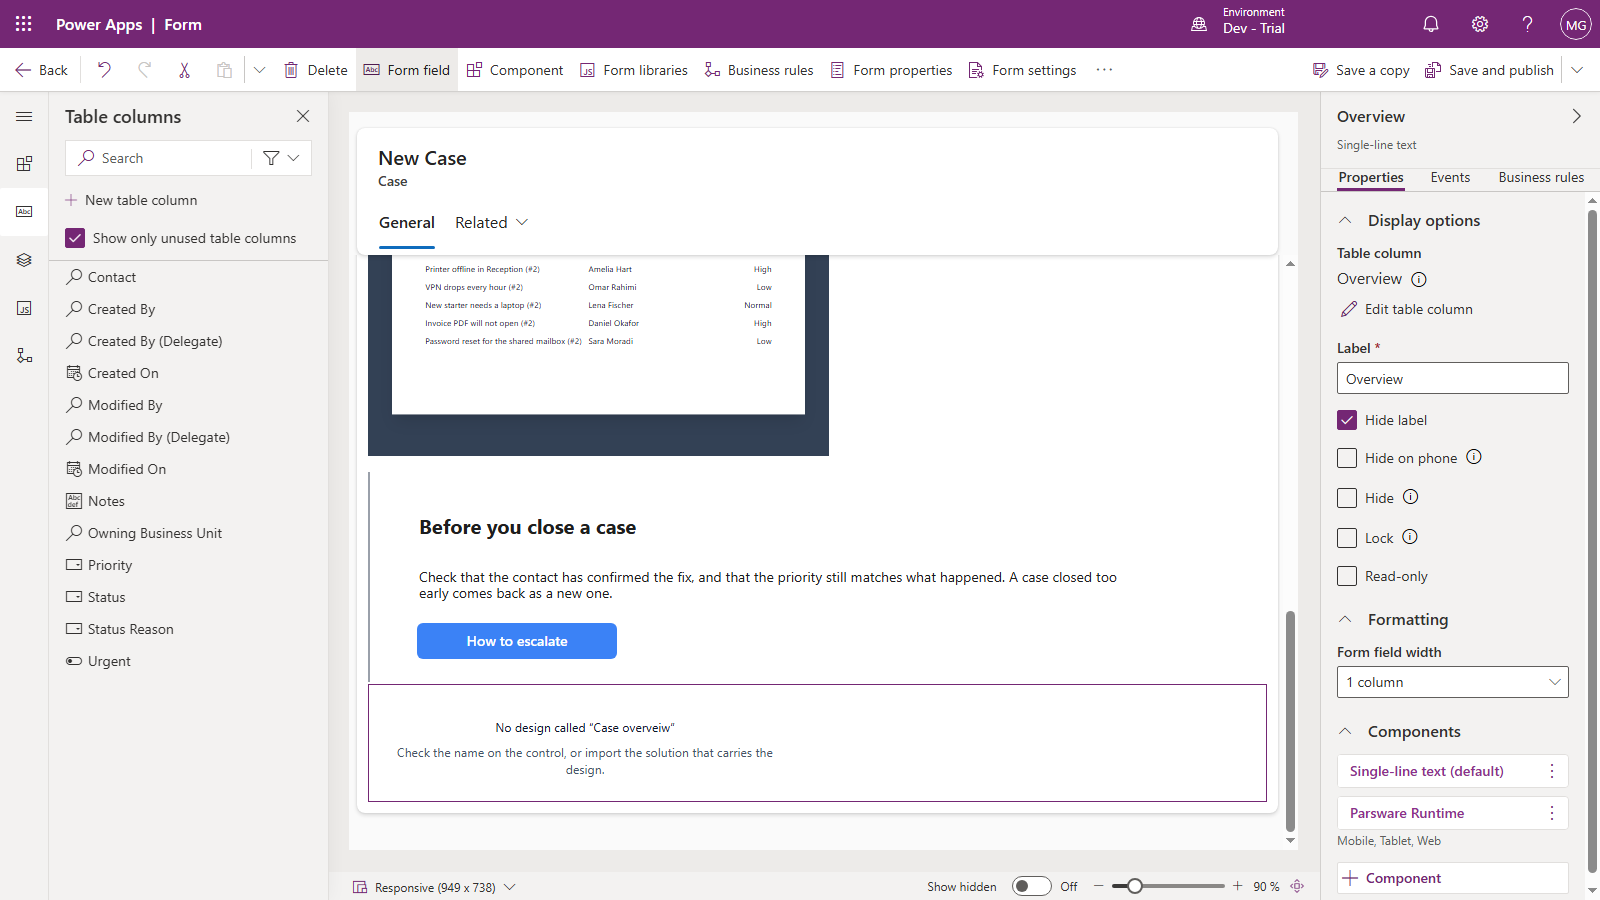Open Form settings

[x=1023, y=70]
